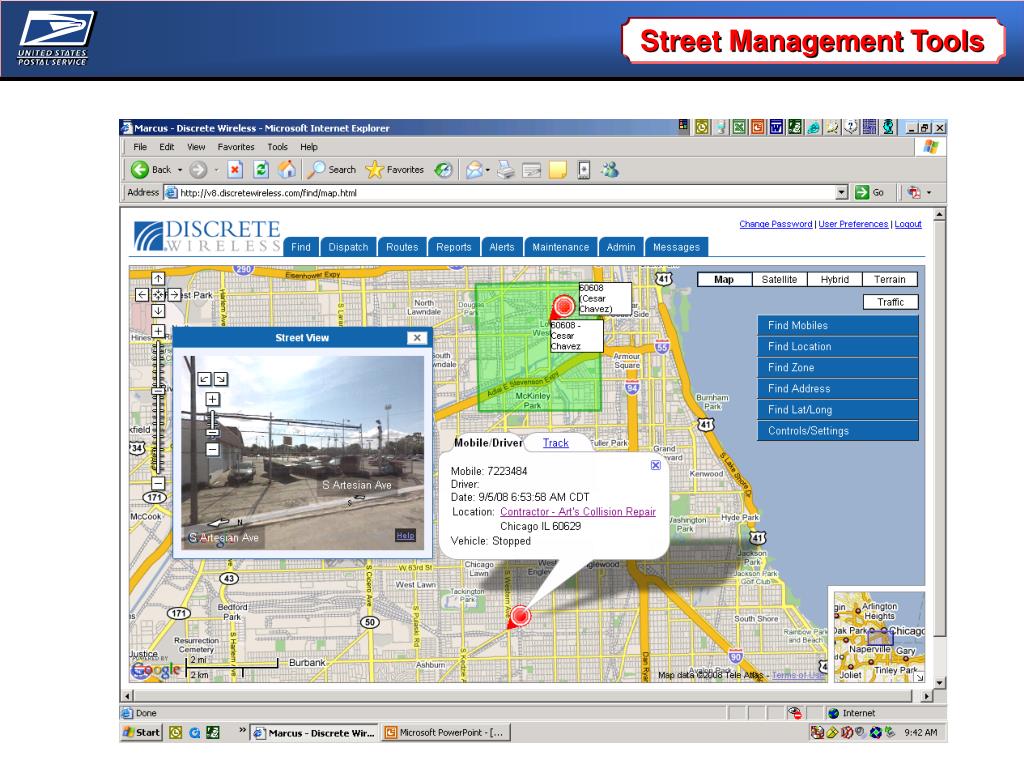Switch to Microsoft PowerPoint taskbar button
The height and width of the screenshot is (768, 1024).
click(x=446, y=733)
